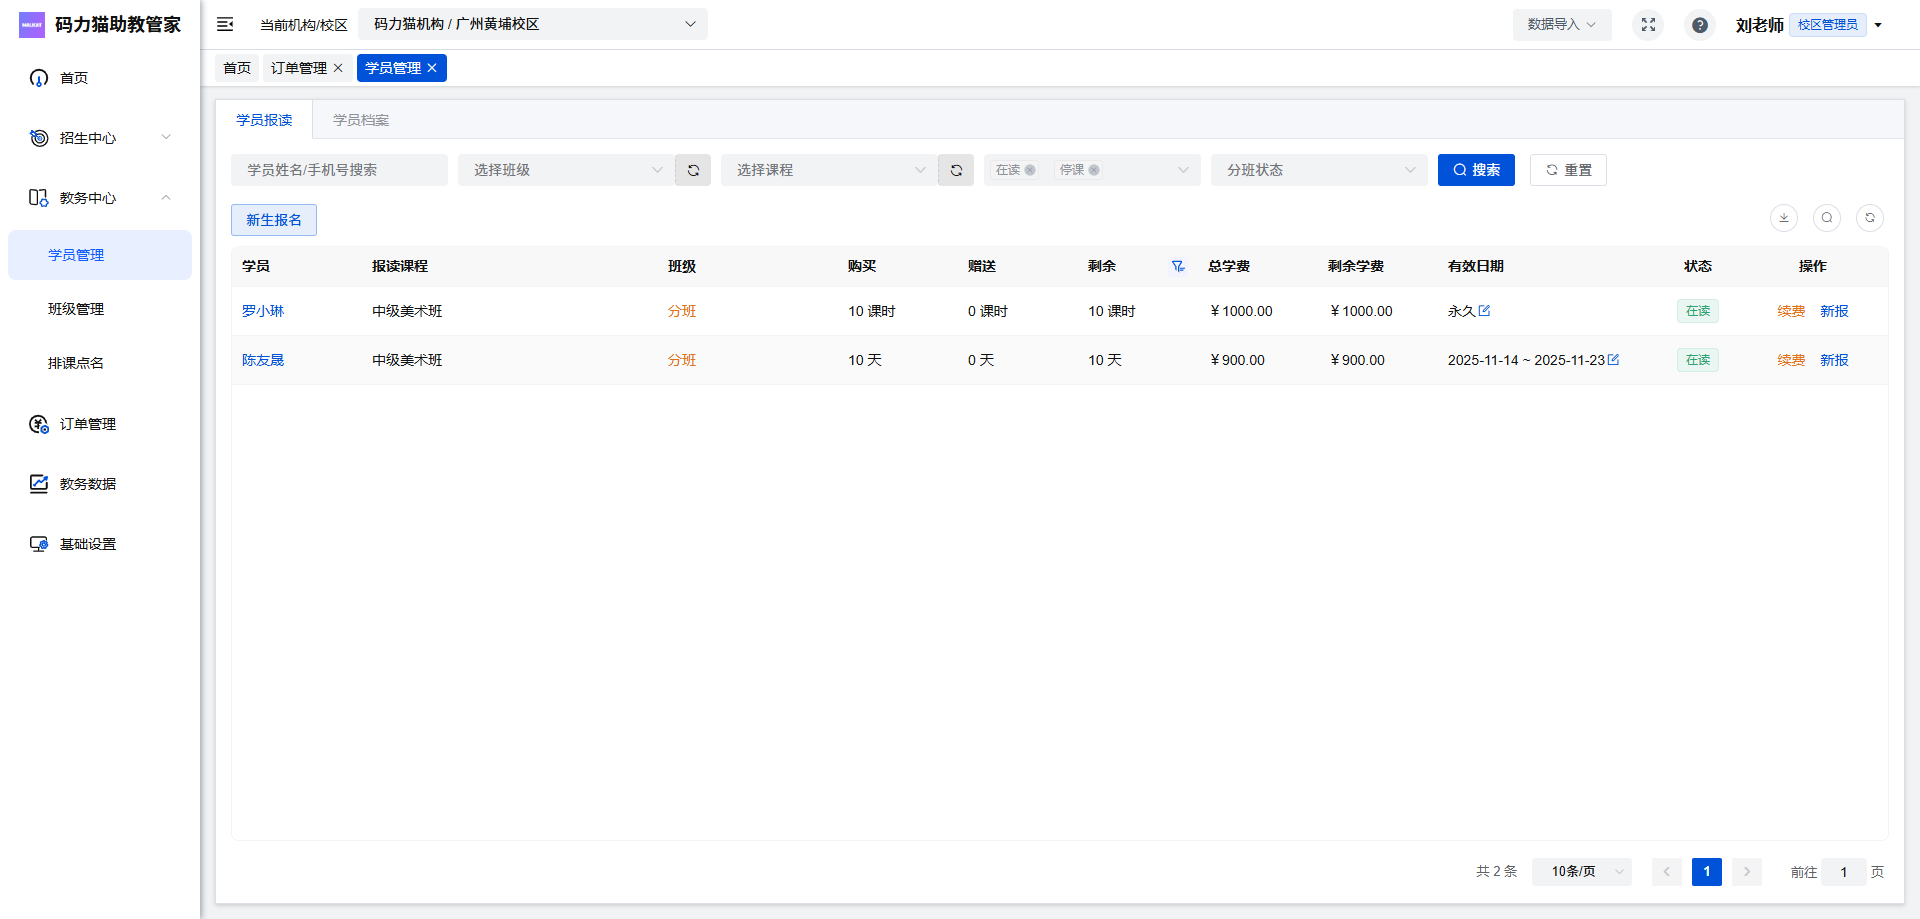Focus the 学员姓名/手机号搜索 input field
Image resolution: width=1920 pixels, height=919 pixels.
pyautogui.click(x=339, y=170)
